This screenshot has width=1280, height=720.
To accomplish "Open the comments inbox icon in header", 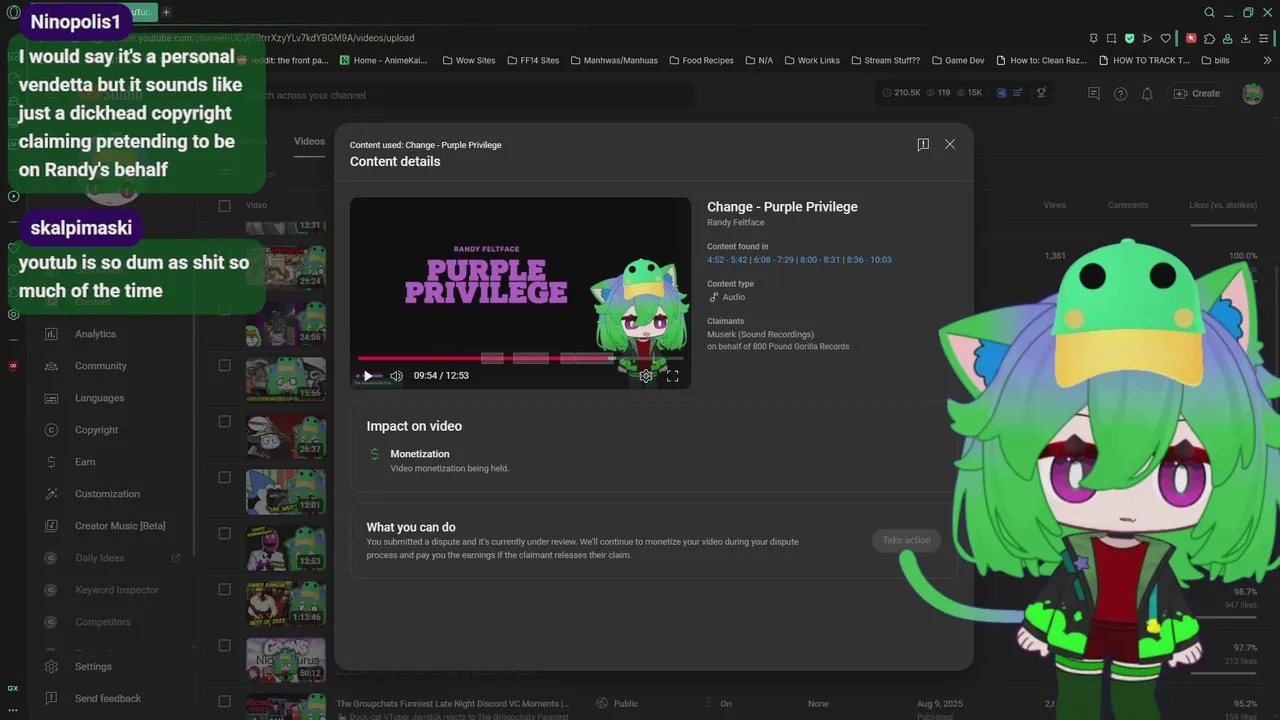I will click(1093, 94).
